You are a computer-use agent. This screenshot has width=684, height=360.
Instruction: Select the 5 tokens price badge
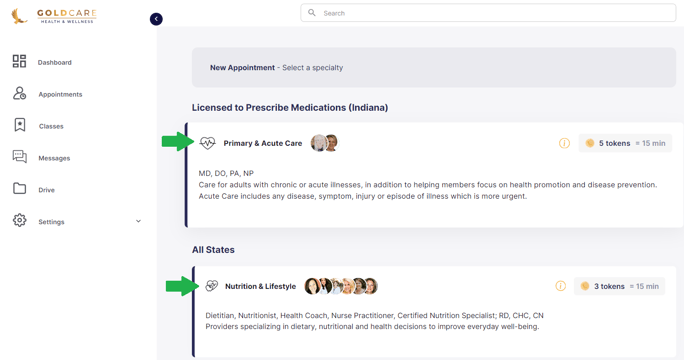(x=625, y=143)
